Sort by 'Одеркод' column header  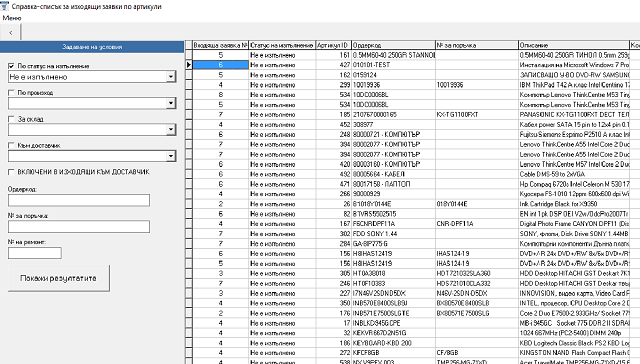[x=393, y=45]
